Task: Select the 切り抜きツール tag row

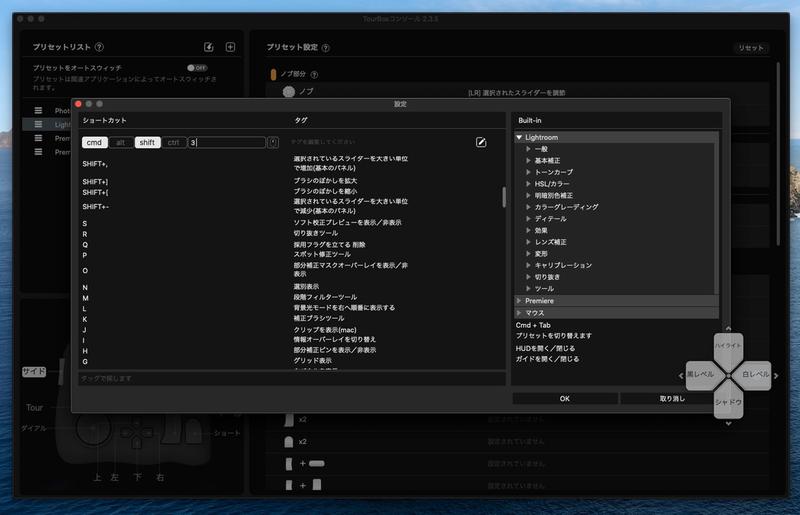Action: (316, 233)
